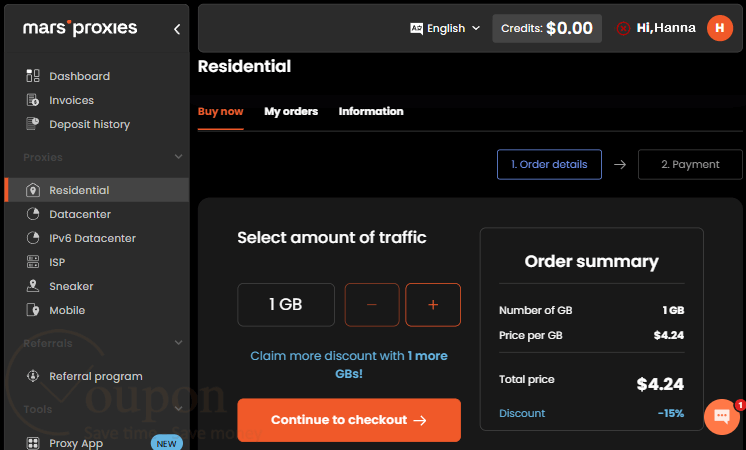This screenshot has height=450, width=746.
Task: Click the 1 GB traffic amount field
Action: (286, 305)
